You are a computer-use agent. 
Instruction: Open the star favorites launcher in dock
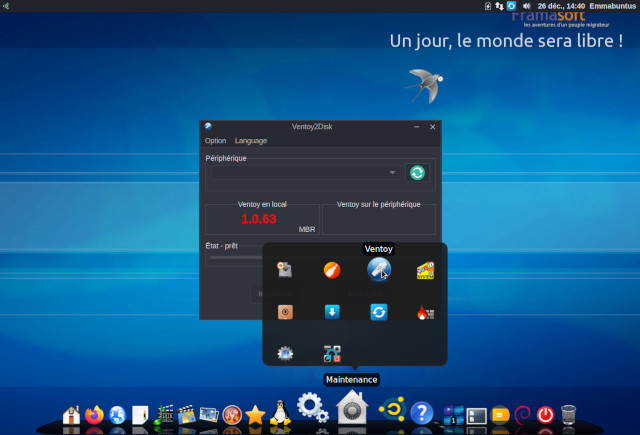click(255, 415)
